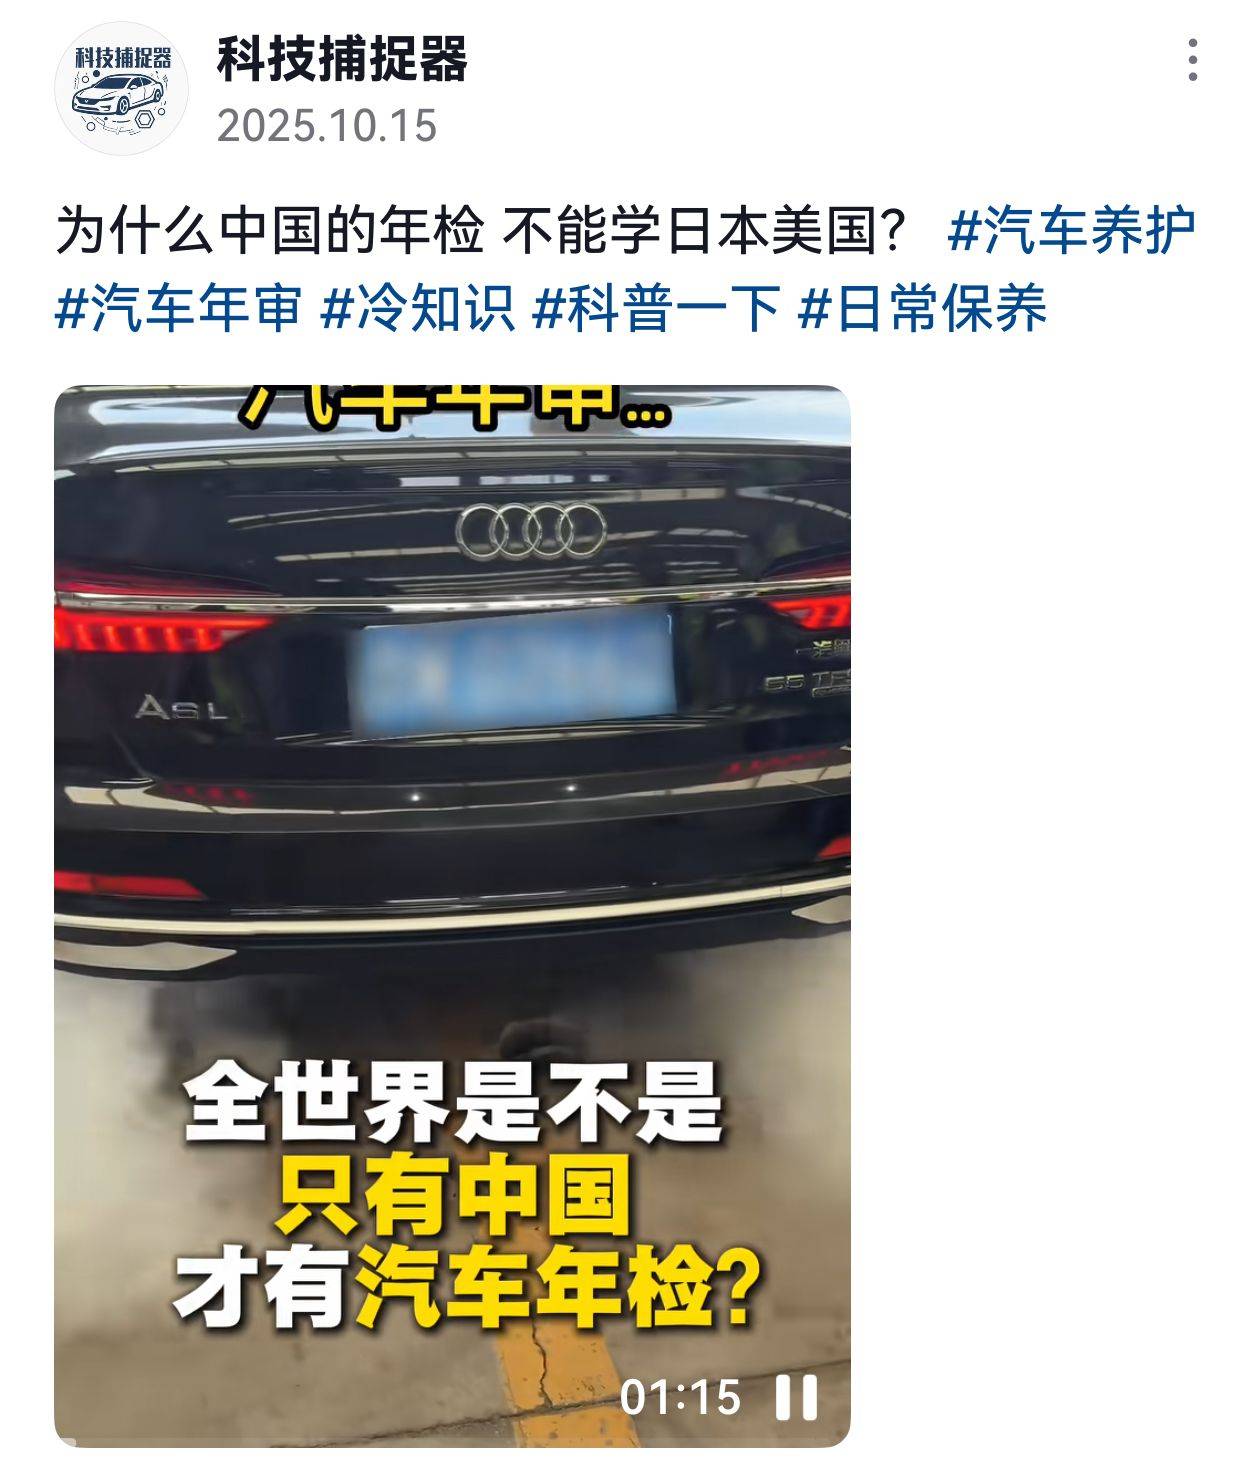This screenshot has height=1474, width=1259.
Task: Open the #汽车年审 hashtag
Action: [178, 307]
